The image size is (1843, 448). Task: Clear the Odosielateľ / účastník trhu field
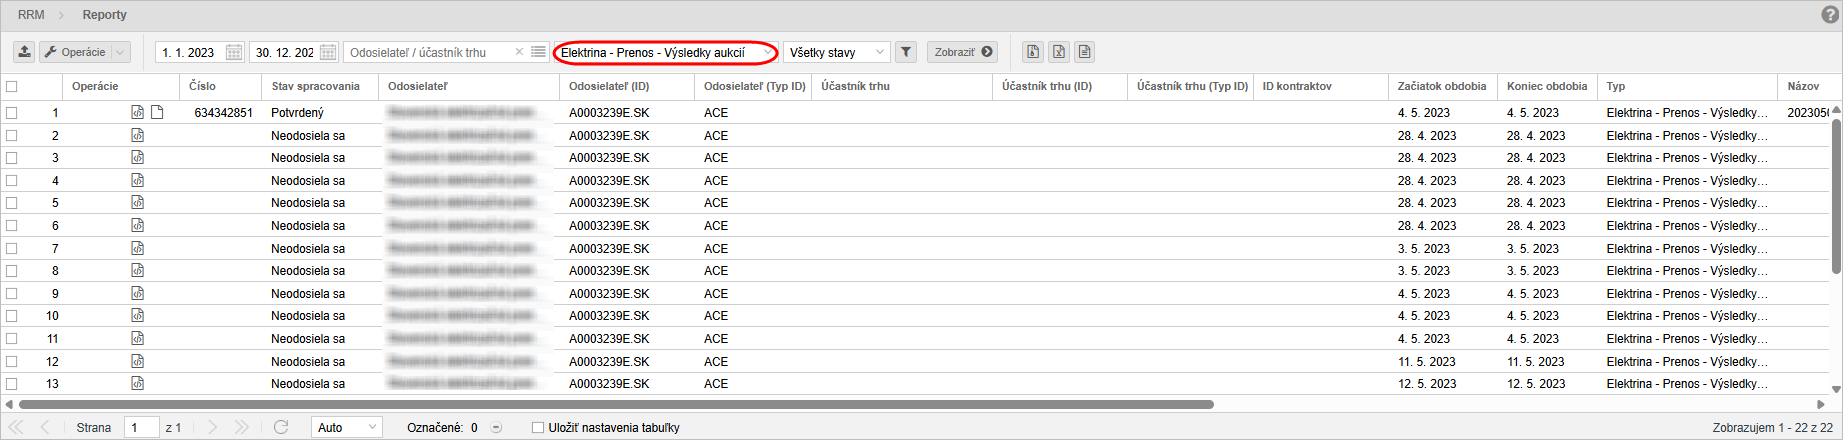pos(519,52)
